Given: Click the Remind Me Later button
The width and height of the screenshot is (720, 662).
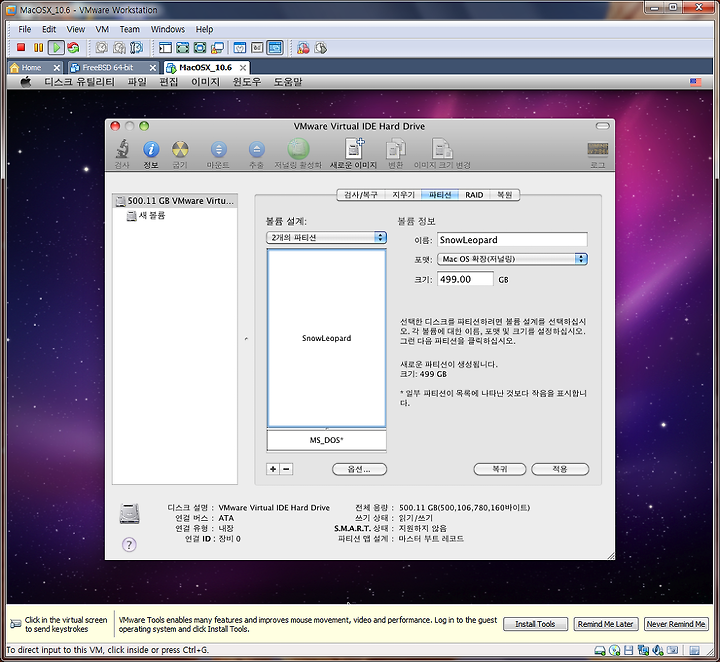Looking at the screenshot, I should pyautogui.click(x=605, y=624).
